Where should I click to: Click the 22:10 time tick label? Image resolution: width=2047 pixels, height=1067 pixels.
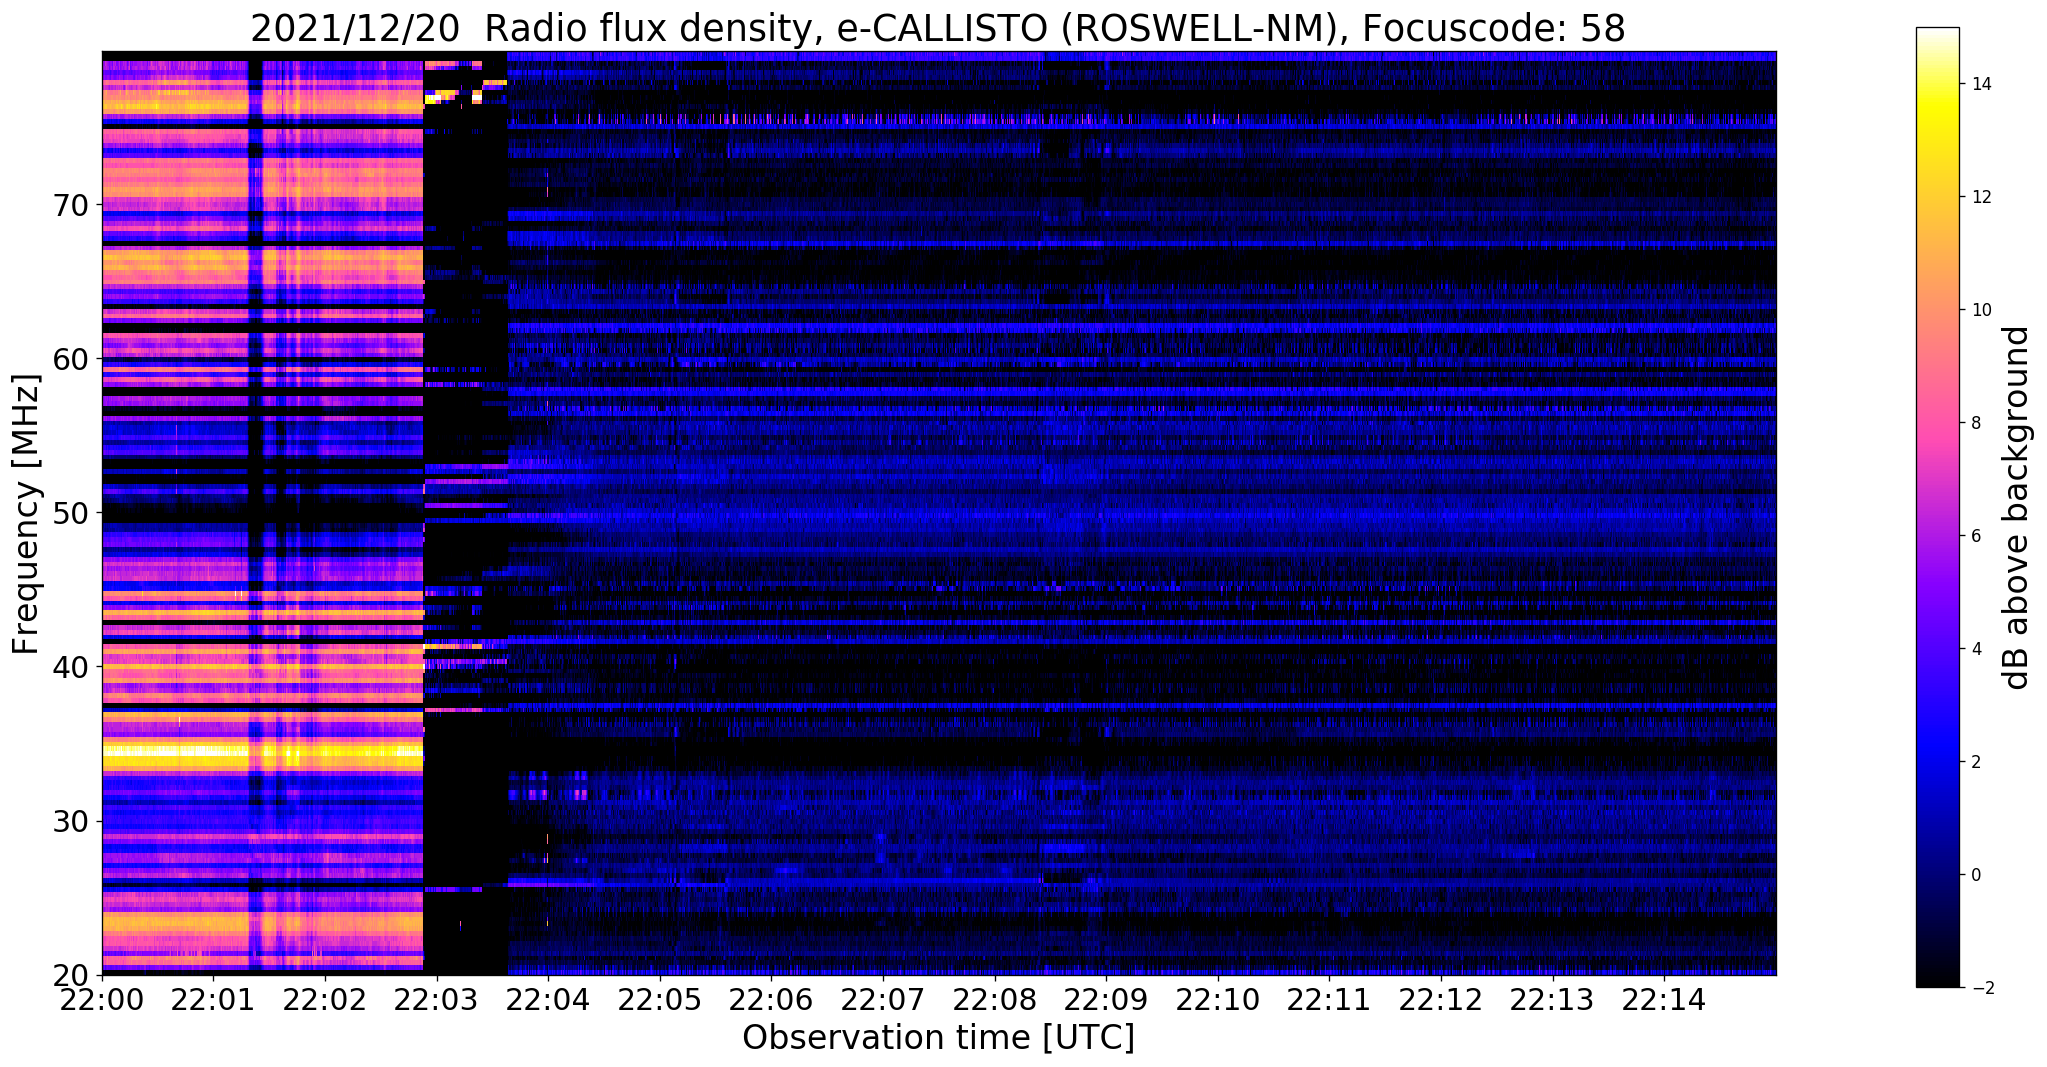point(1218,1000)
